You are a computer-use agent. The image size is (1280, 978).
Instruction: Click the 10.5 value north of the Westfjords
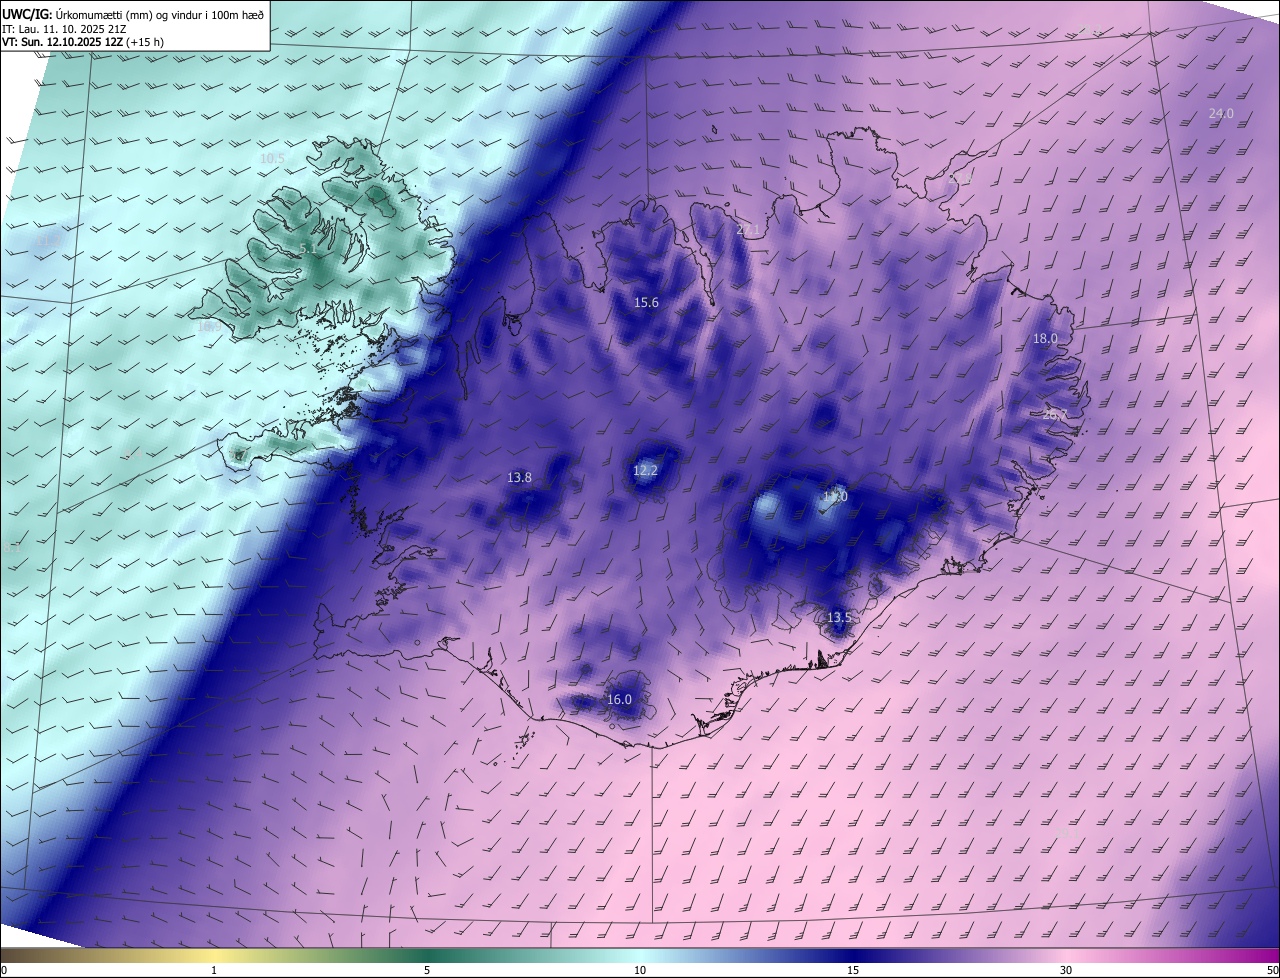point(272,158)
